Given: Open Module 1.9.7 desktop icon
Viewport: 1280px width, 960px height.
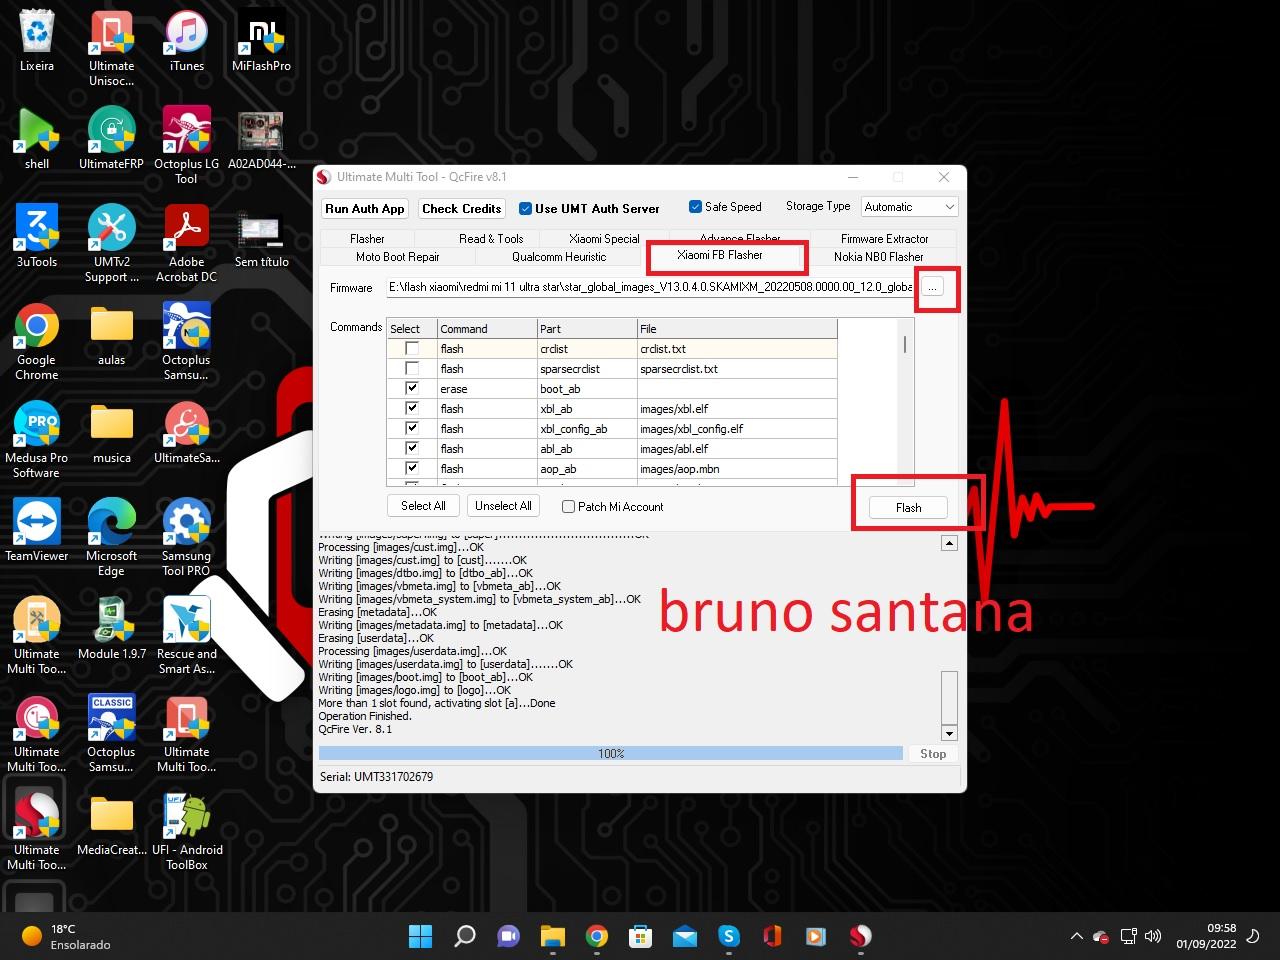Looking at the screenshot, I should pyautogui.click(x=111, y=628).
